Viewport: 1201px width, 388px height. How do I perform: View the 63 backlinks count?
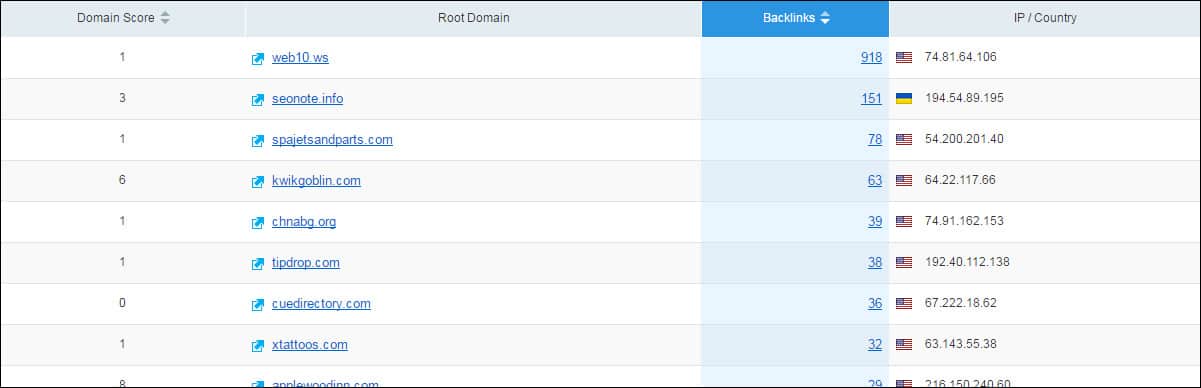tap(875, 181)
